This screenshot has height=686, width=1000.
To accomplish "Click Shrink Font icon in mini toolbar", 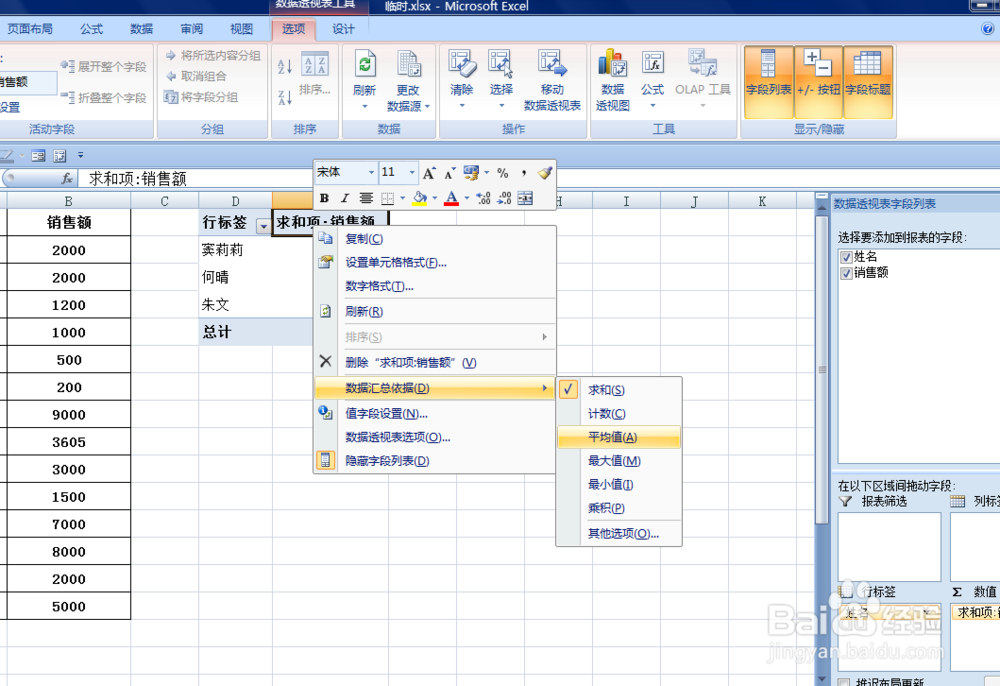I will (x=450, y=173).
